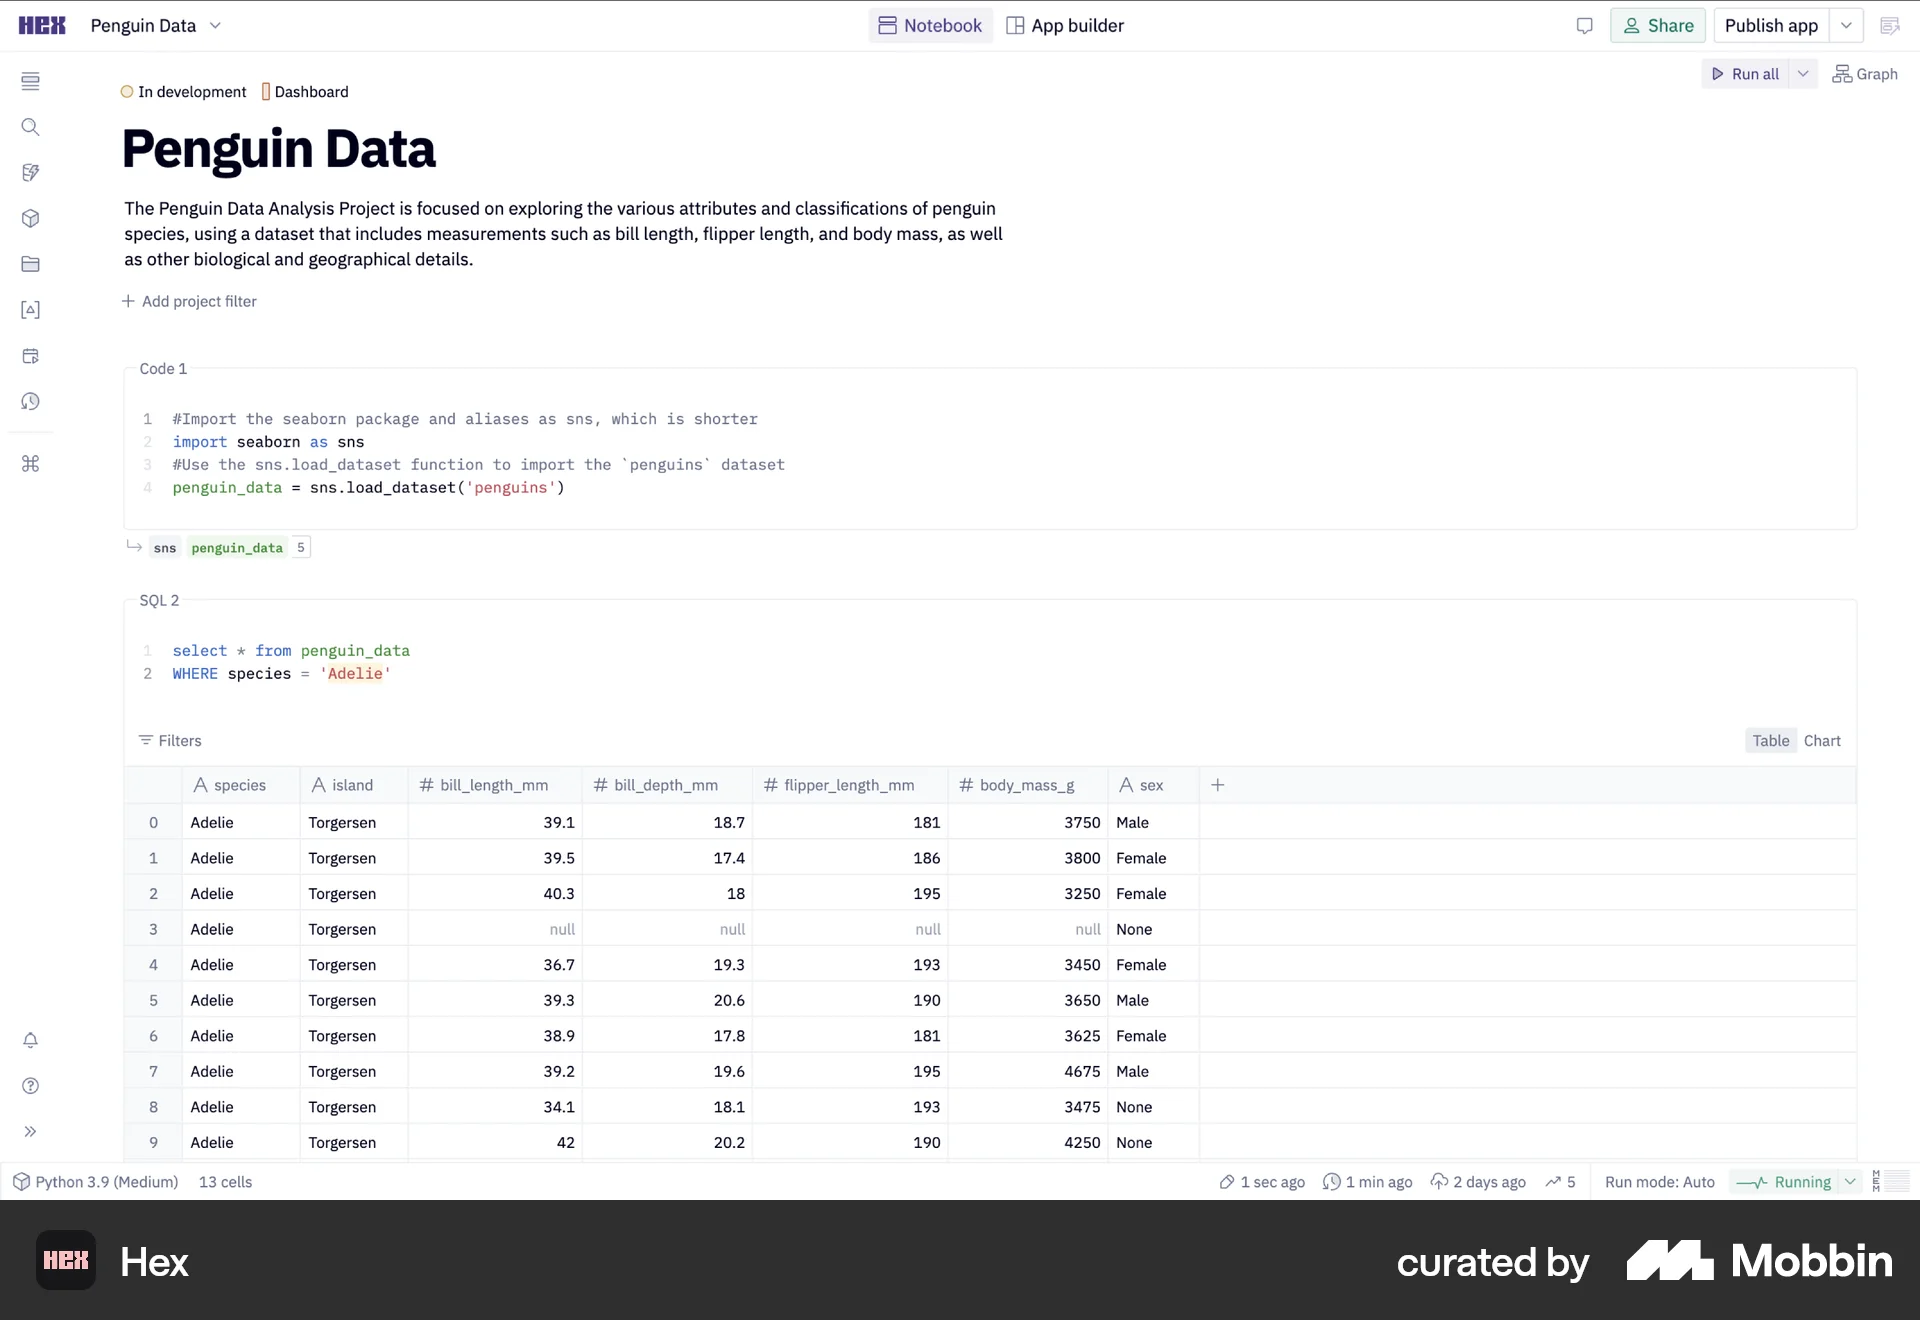Keep output view on Table

tap(1770, 740)
